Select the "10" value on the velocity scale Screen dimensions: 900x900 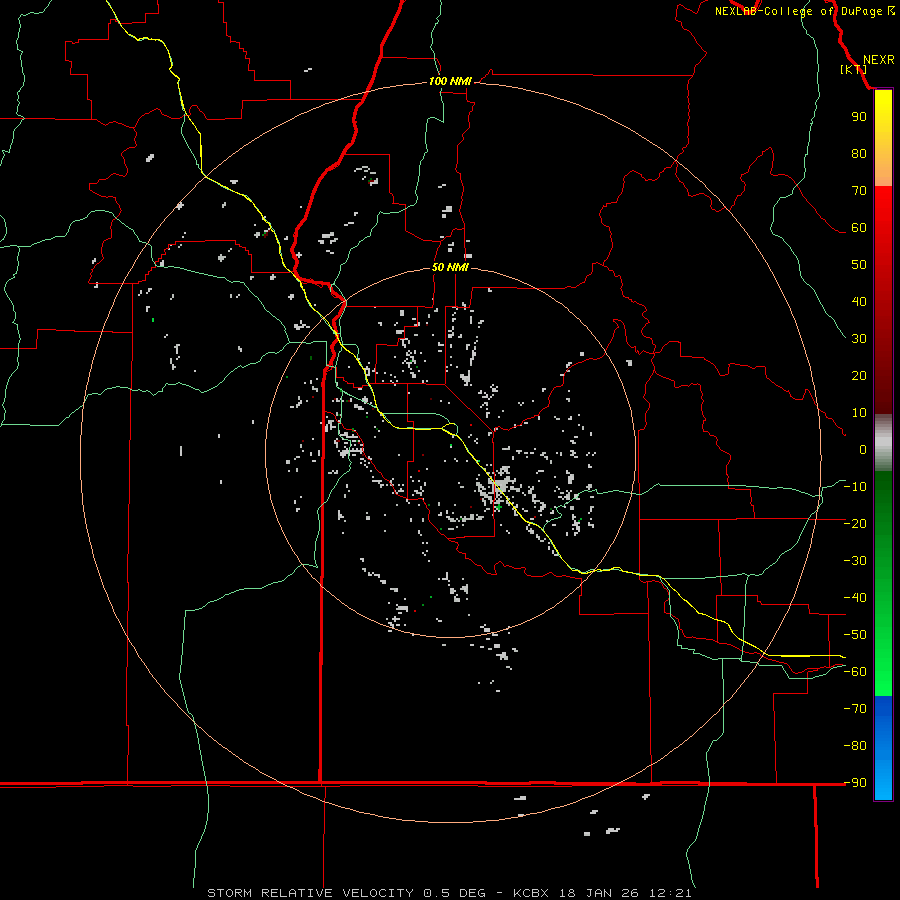859,413
